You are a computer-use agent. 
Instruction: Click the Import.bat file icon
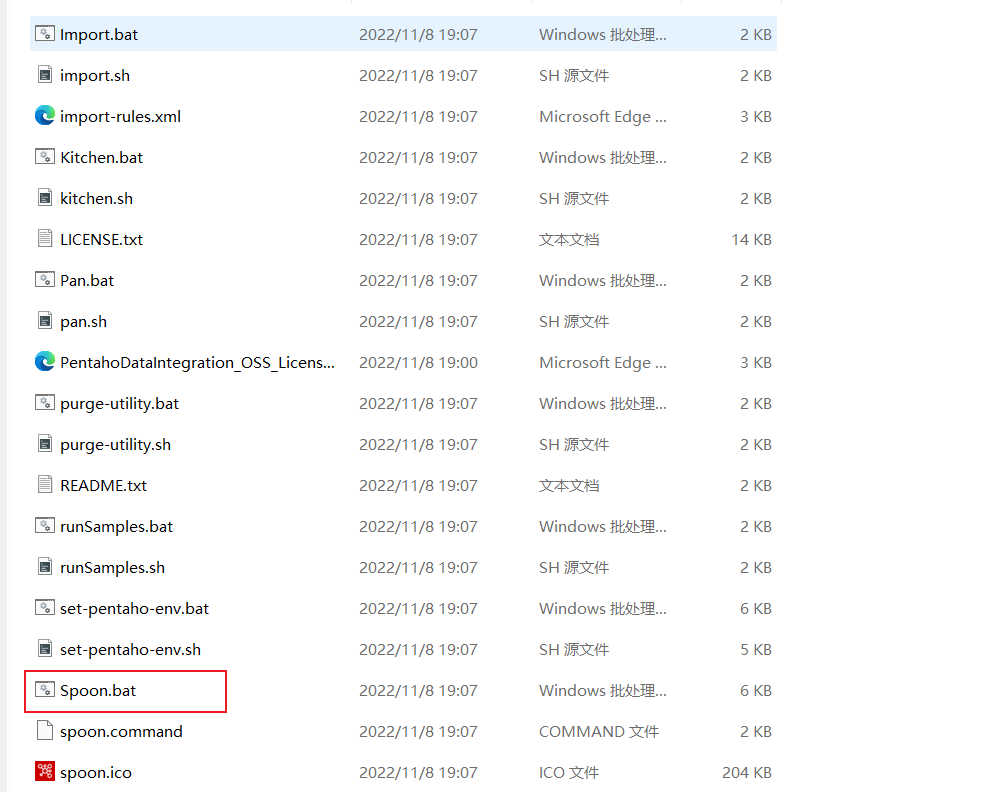point(45,34)
